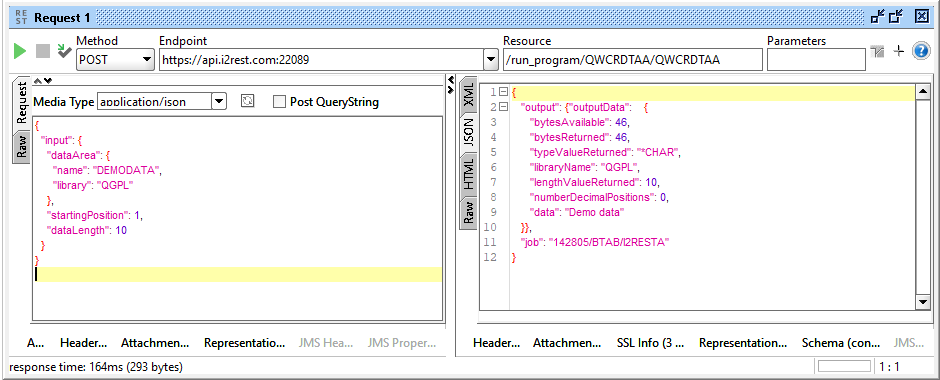Open the Media Type combo box
The height and width of the screenshot is (380, 940).
(162, 101)
